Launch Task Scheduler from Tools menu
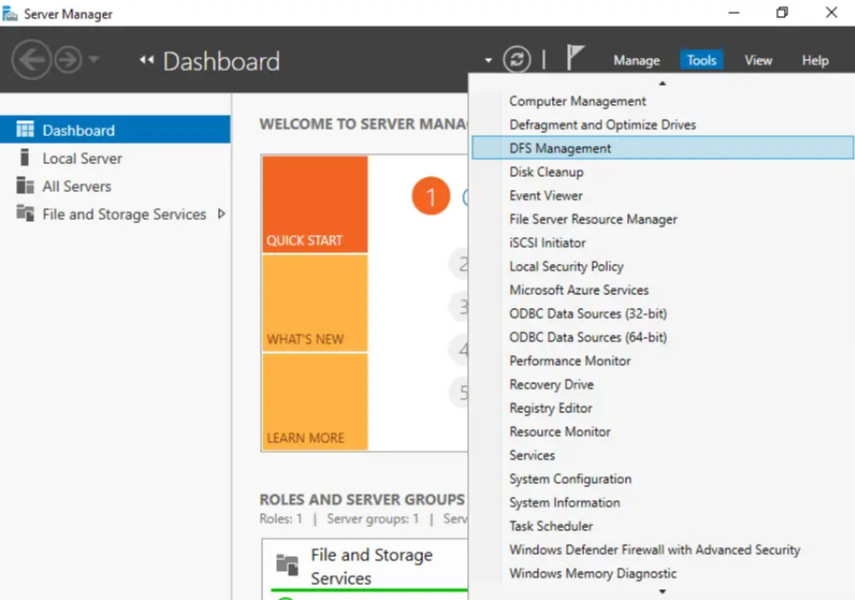The height and width of the screenshot is (600, 855). pyautogui.click(x=551, y=526)
